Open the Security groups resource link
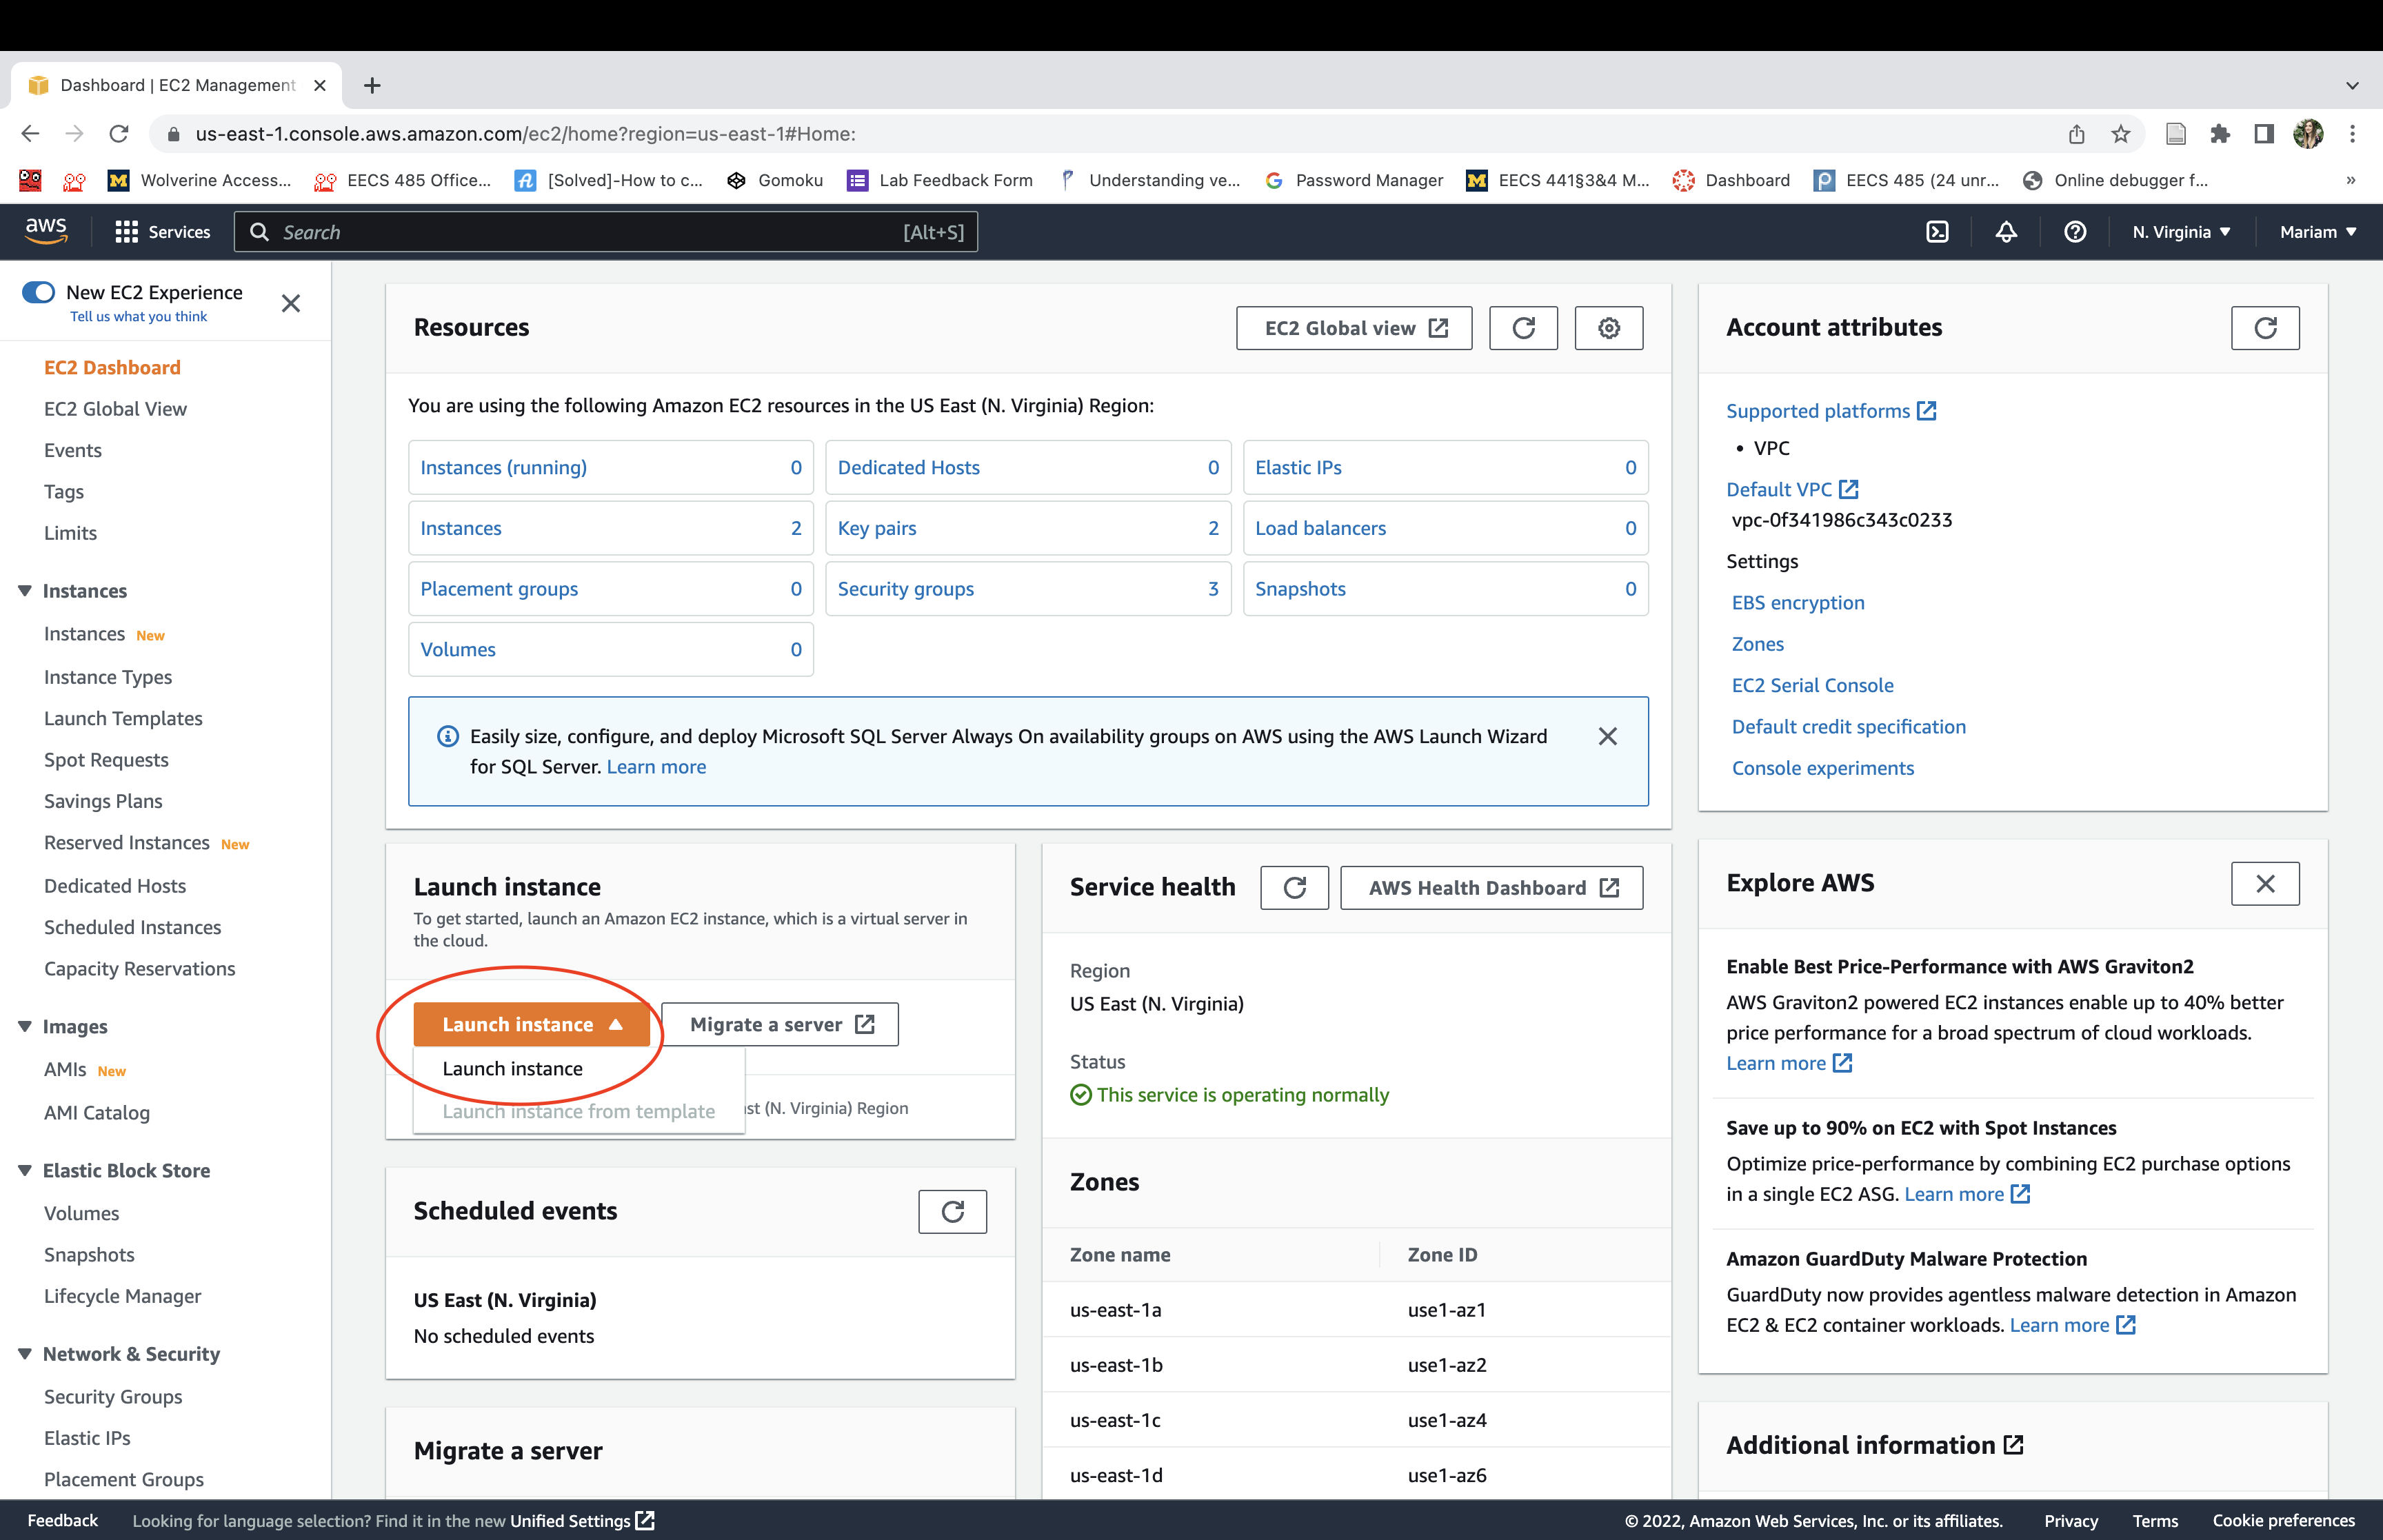 tap(905, 589)
